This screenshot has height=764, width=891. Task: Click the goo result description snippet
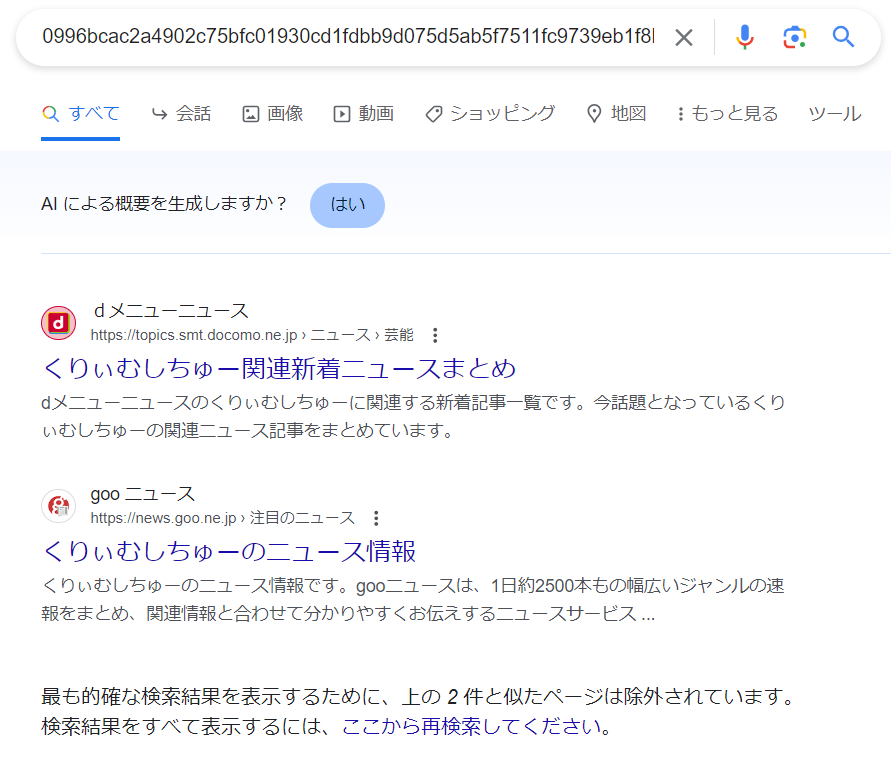(413, 599)
